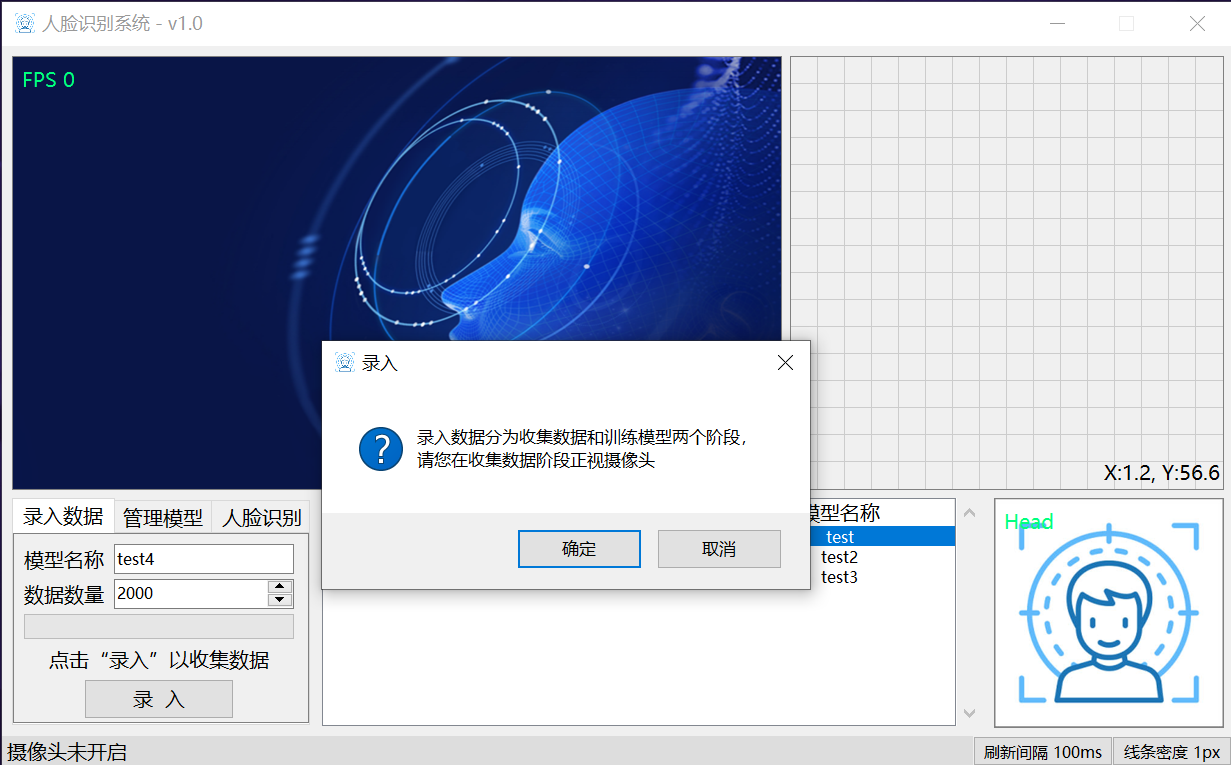Increase 数据数量 using the up stepper arrow
This screenshot has height=765, width=1231.
[x=282, y=587]
